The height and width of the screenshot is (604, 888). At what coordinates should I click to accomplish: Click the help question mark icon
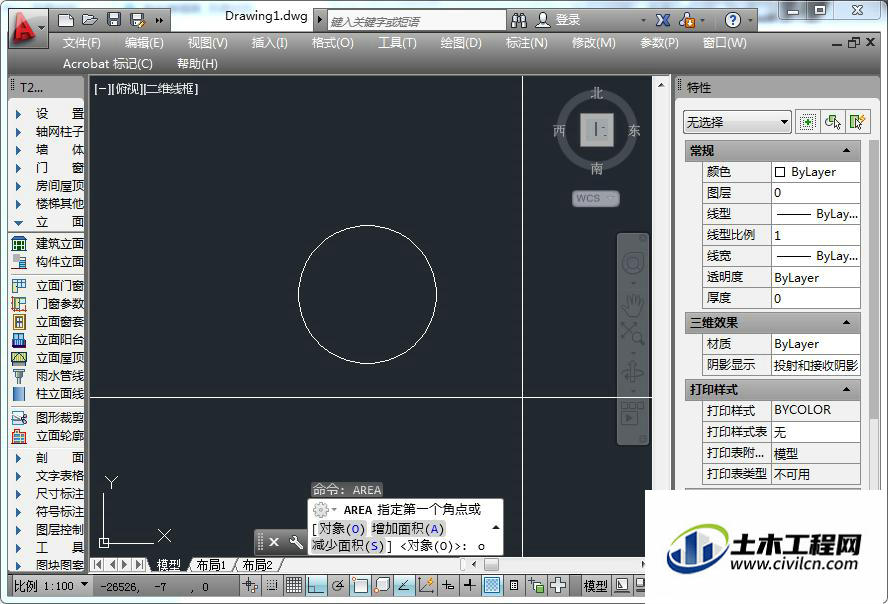tap(732, 21)
